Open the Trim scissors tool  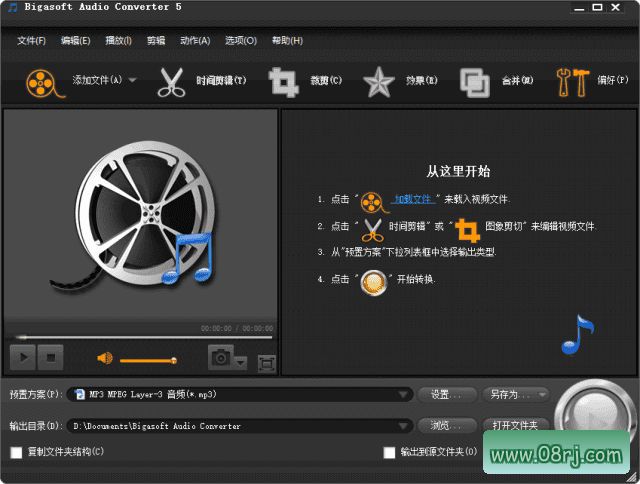tap(172, 82)
